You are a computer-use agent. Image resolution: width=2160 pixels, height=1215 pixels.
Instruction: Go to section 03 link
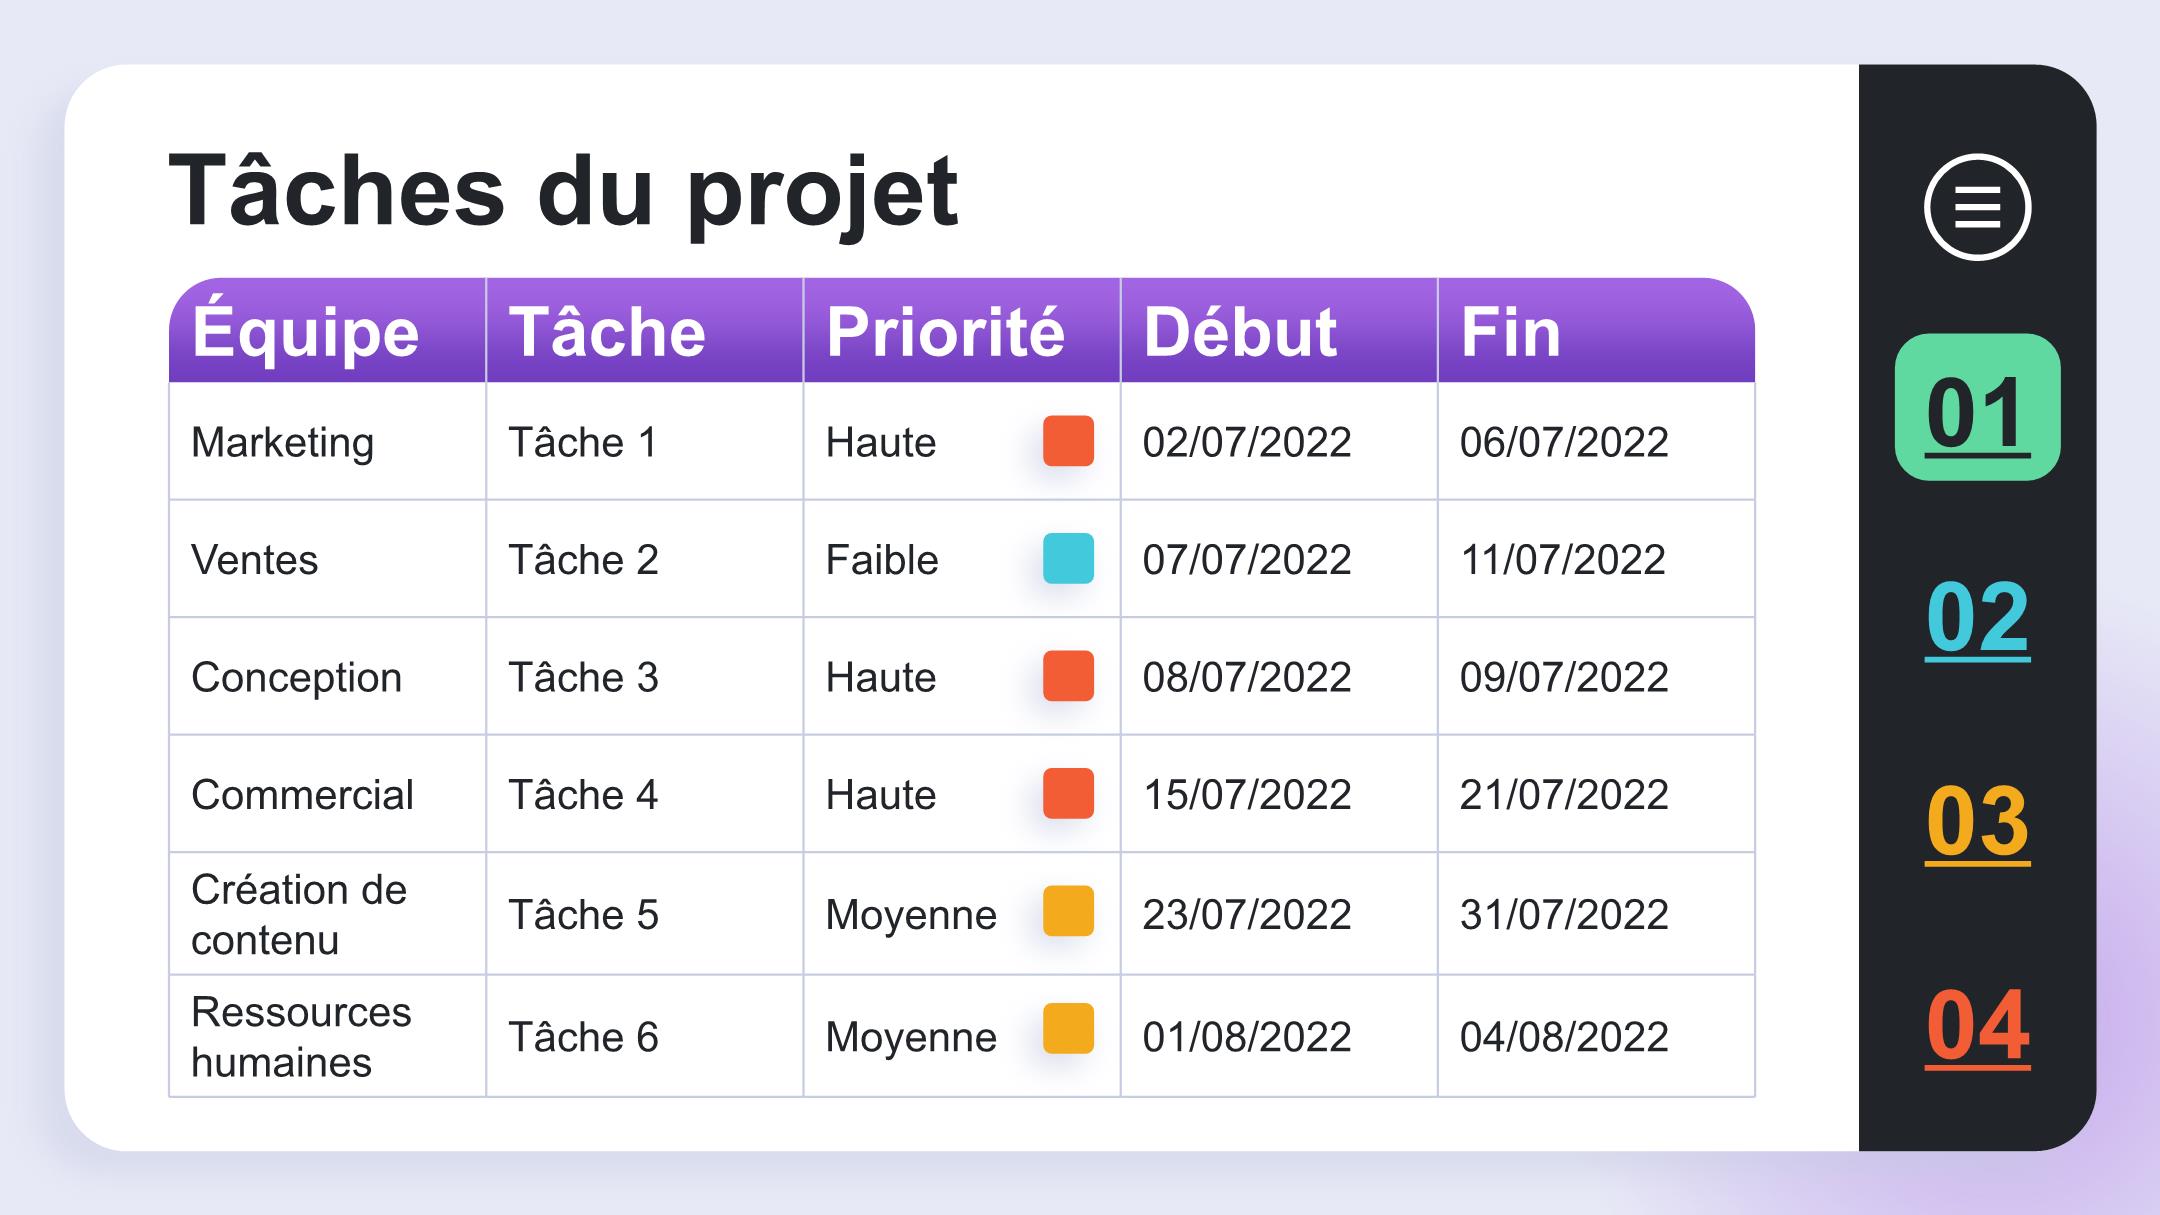[1977, 822]
